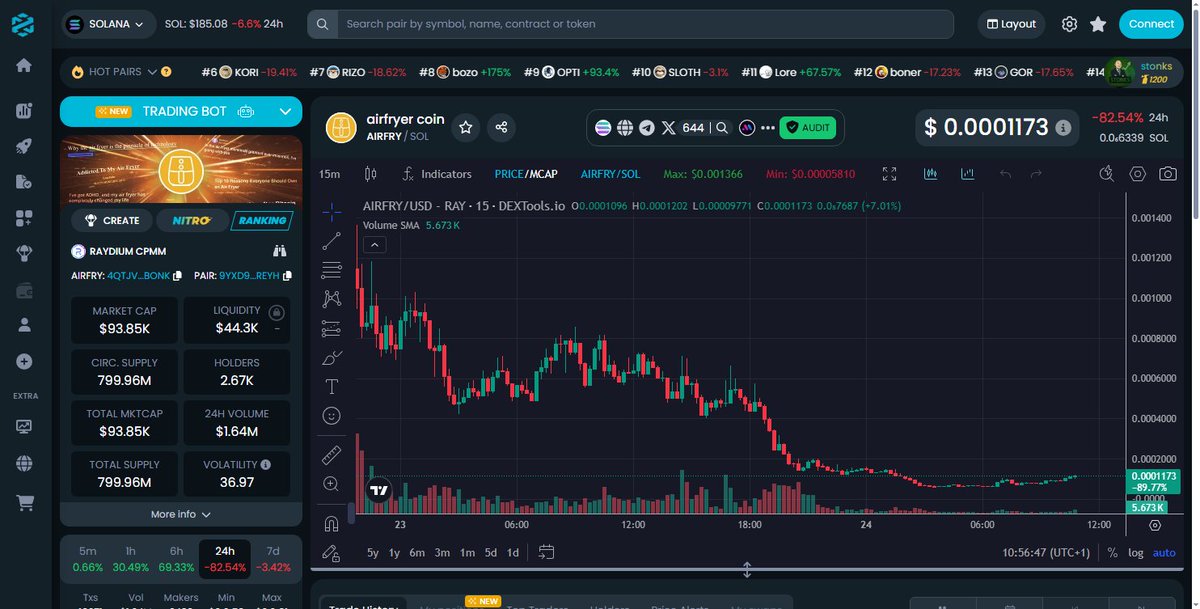
Task: Open the token website globe icon
Action: click(625, 128)
